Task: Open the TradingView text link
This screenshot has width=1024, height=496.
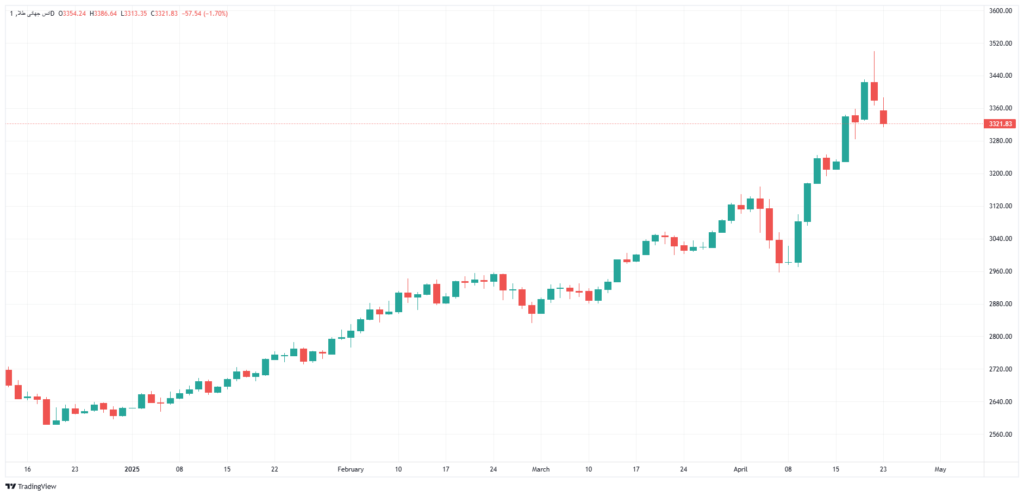Action: 29,487
